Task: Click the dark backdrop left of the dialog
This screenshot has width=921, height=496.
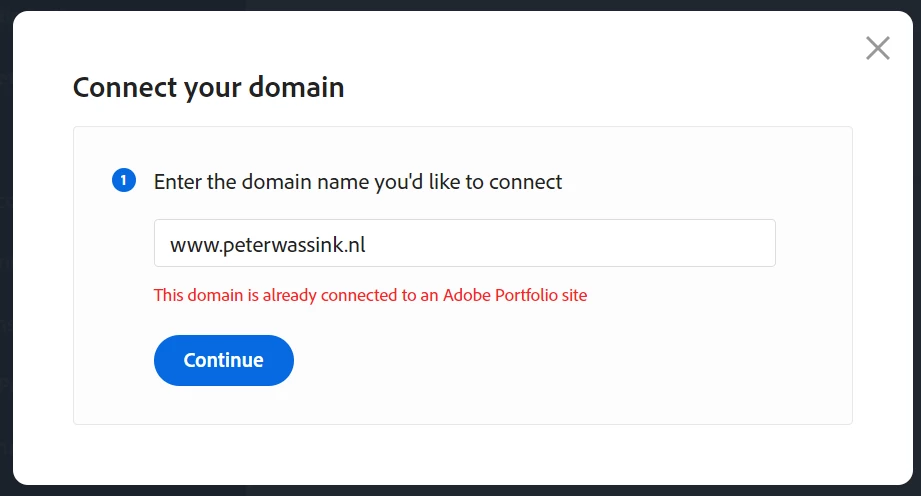Action: [x=5, y=250]
